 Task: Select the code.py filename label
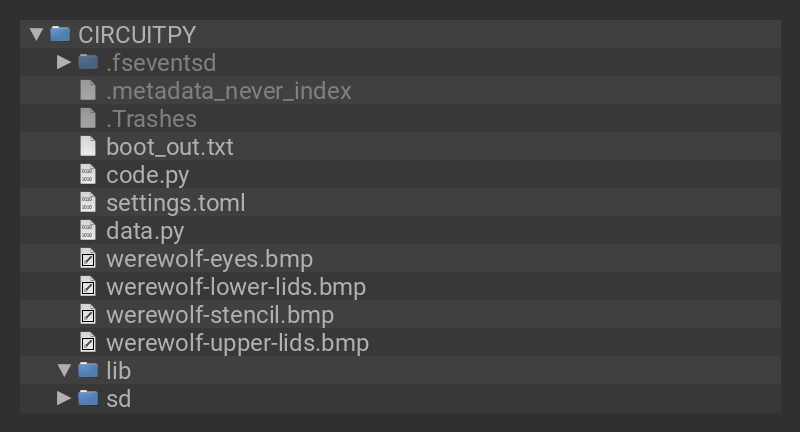[x=148, y=175]
